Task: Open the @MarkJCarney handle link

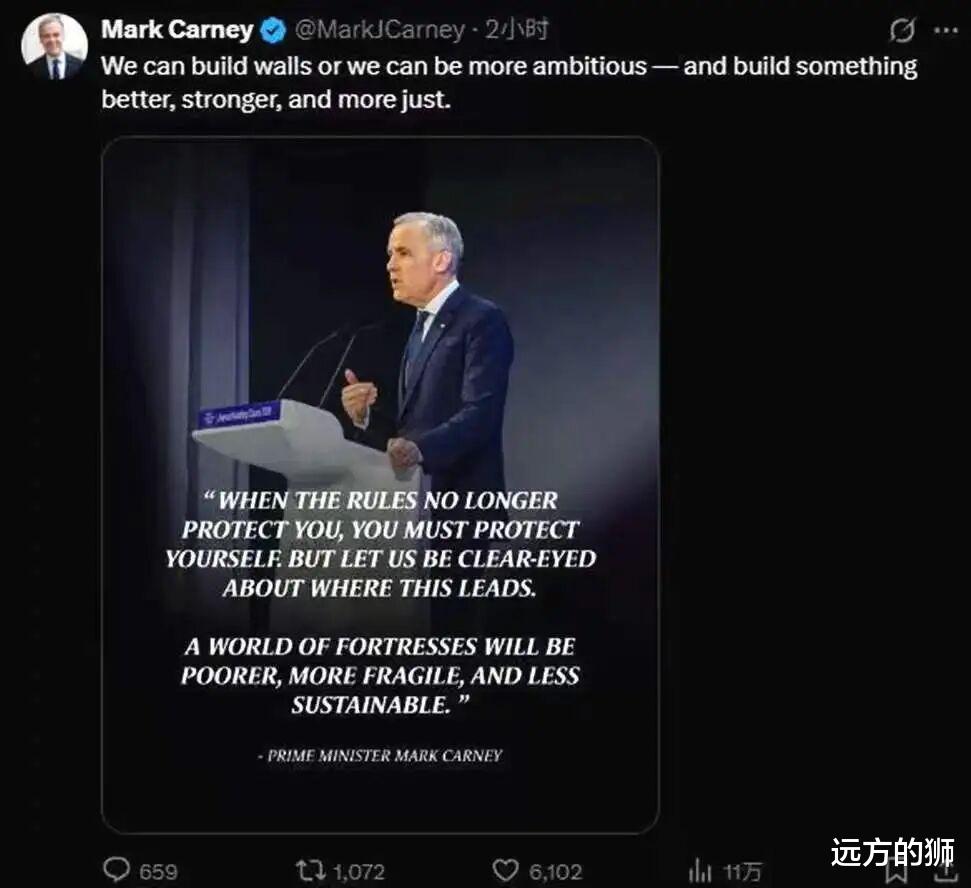Action: point(380,31)
